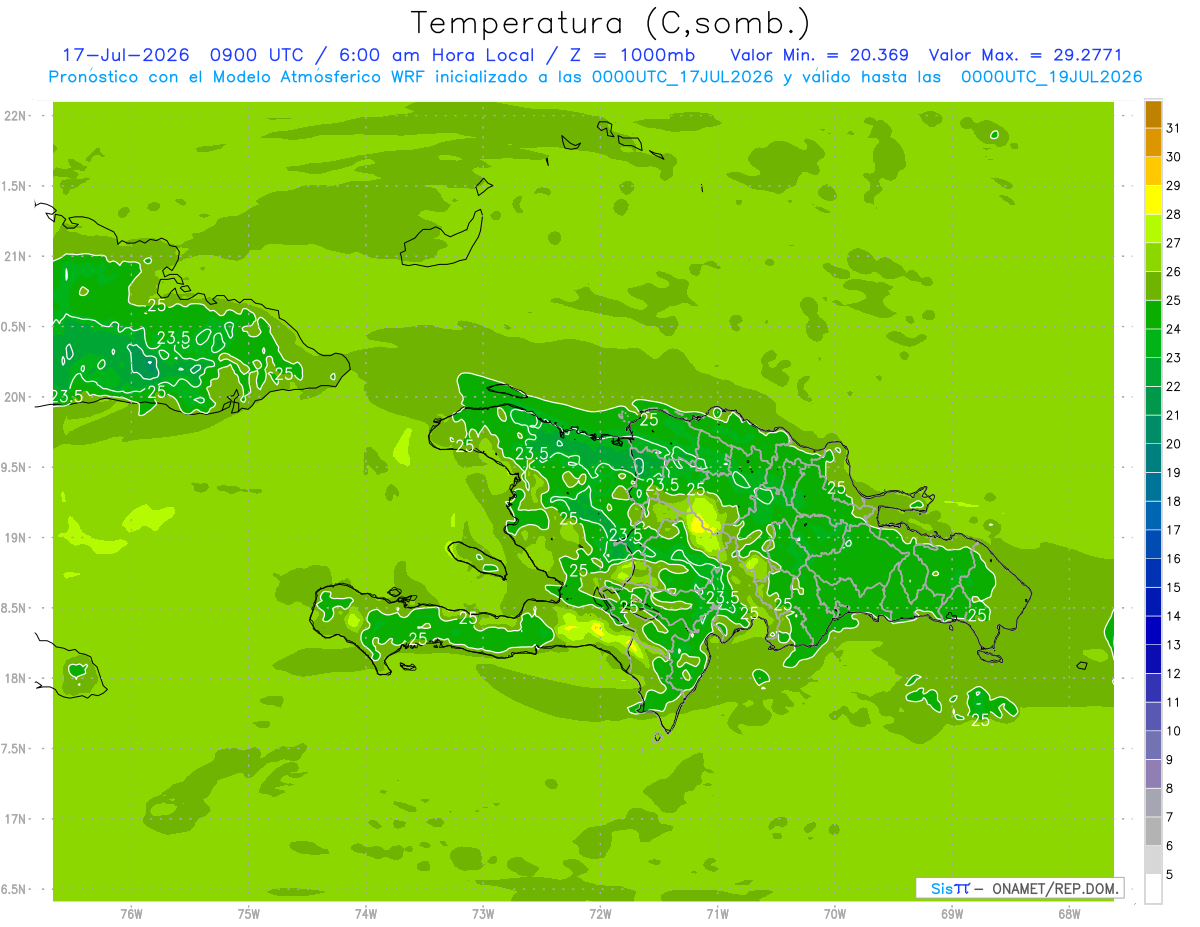1200x927 pixels.
Task: Click the "16" legend scale value
Action: (1173, 559)
